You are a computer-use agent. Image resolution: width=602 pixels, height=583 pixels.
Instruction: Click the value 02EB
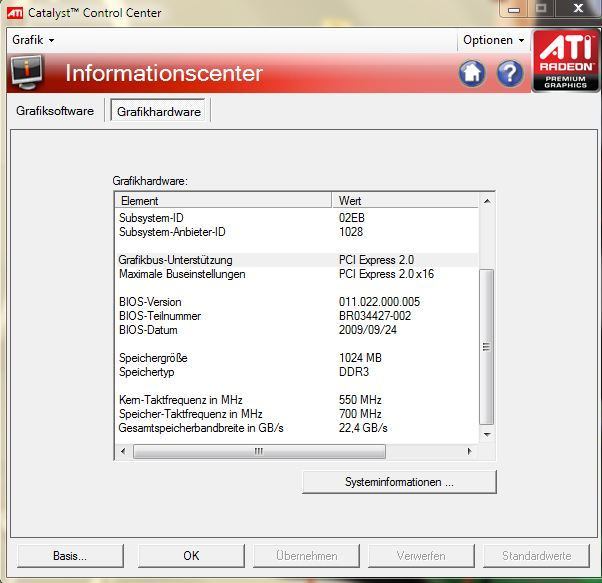tap(352, 218)
